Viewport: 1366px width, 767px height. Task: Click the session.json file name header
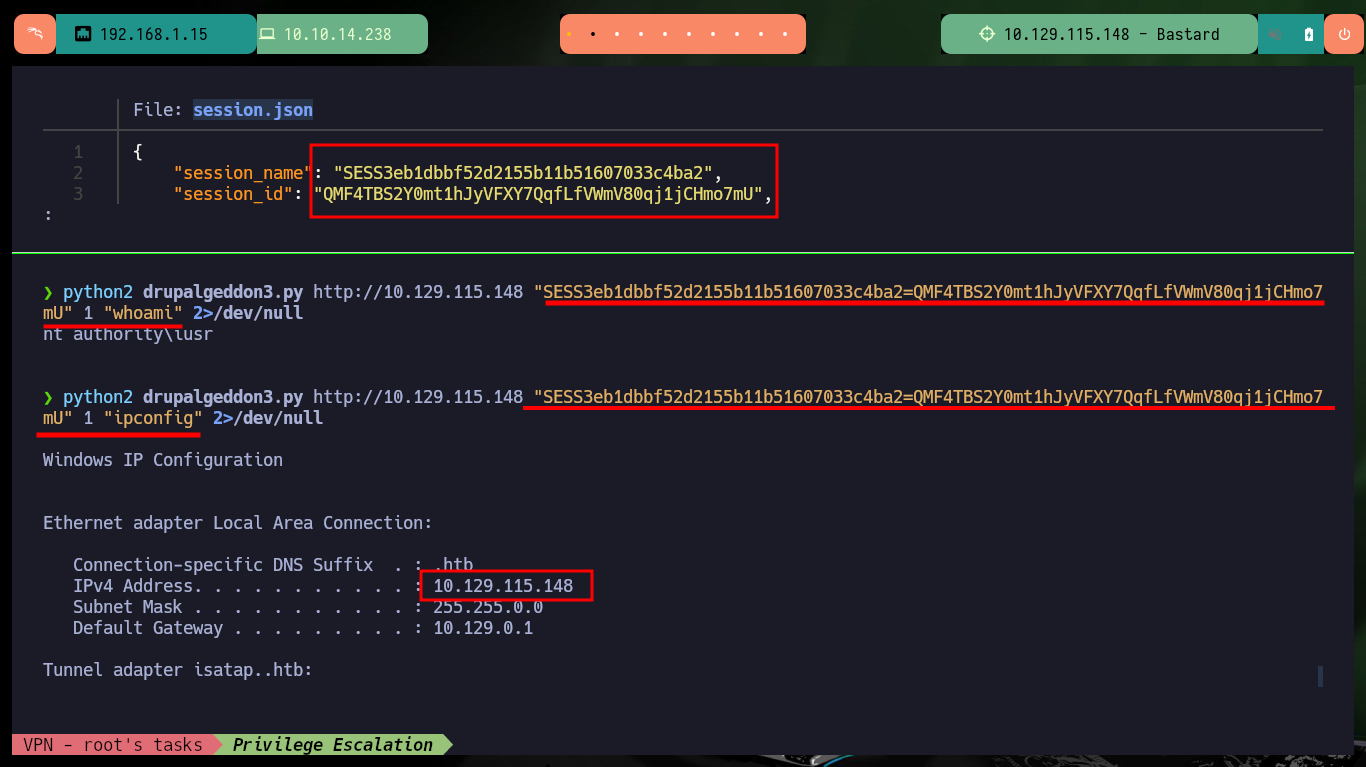253,110
